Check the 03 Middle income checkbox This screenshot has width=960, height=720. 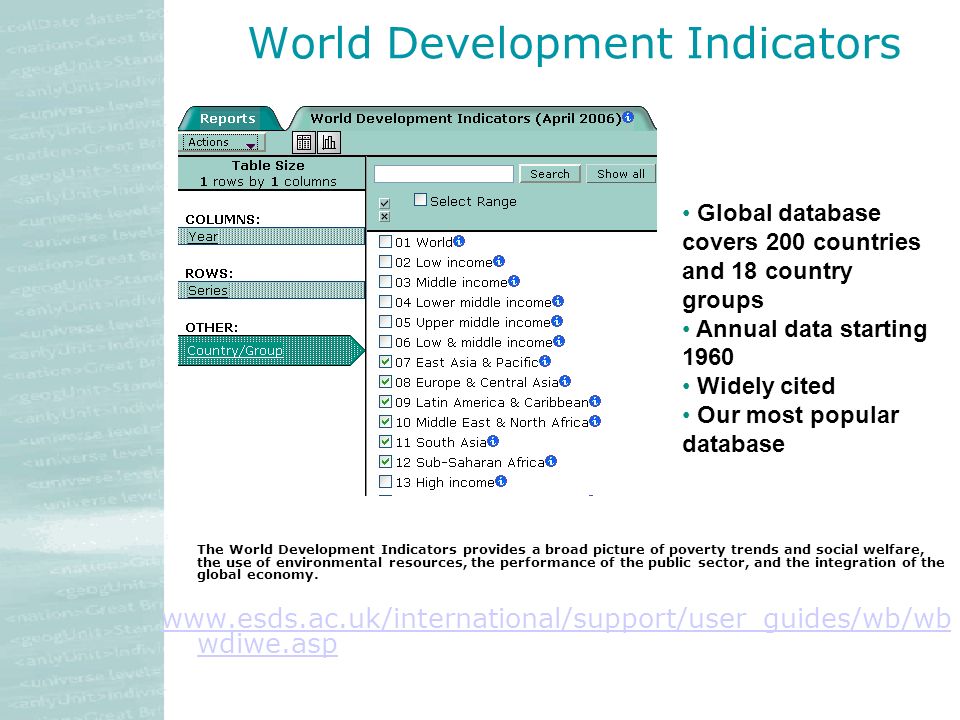(385, 282)
